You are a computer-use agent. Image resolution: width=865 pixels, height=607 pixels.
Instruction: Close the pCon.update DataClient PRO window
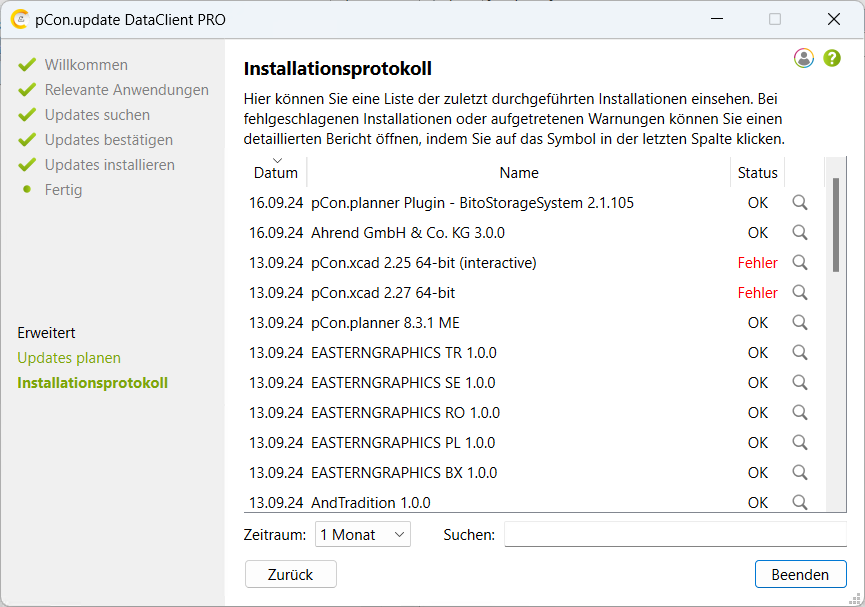(x=834, y=19)
